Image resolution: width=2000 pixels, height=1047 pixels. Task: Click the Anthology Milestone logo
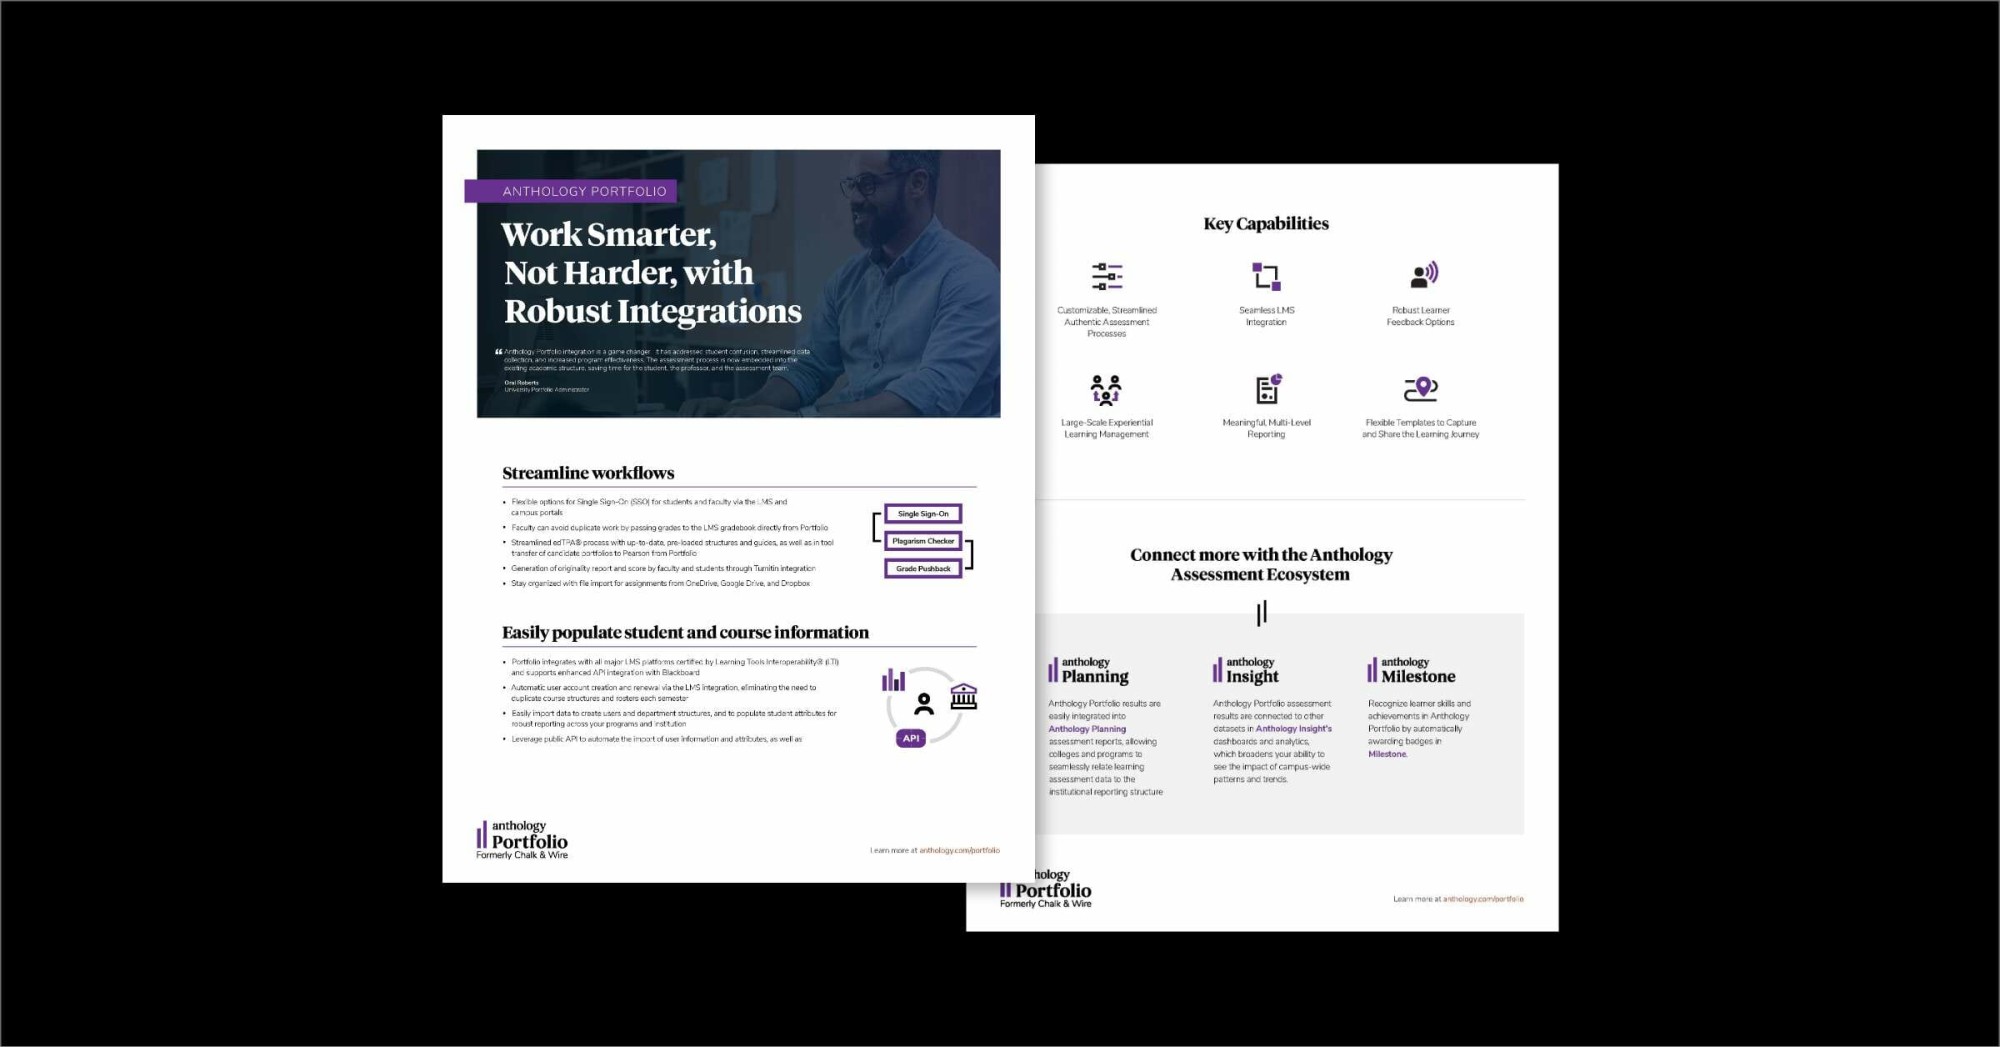1411,670
